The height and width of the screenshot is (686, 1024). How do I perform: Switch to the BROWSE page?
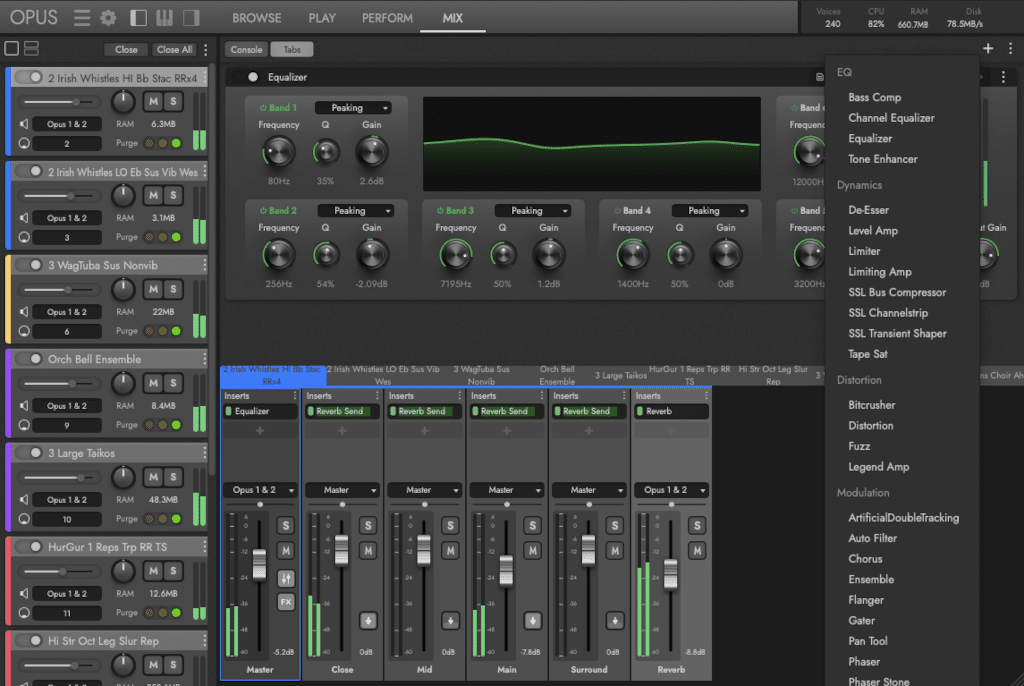click(x=257, y=18)
